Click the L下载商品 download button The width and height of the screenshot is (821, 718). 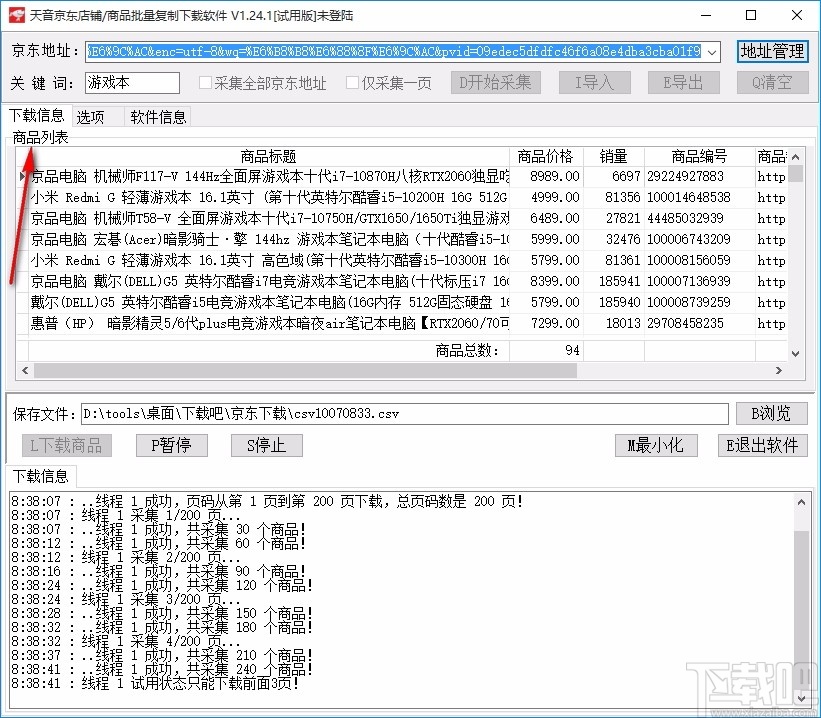tap(64, 446)
